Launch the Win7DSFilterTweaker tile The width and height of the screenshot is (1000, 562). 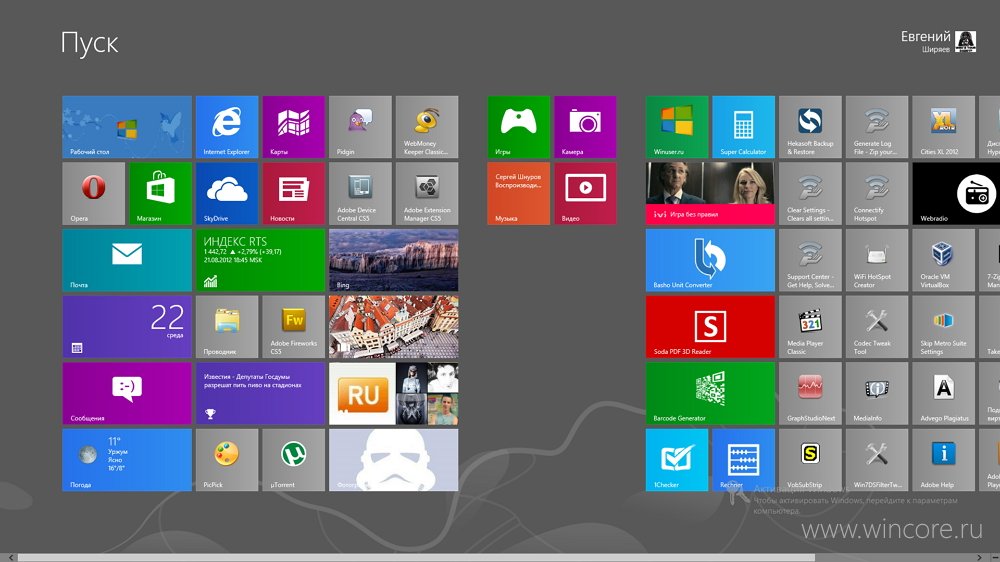(877, 460)
